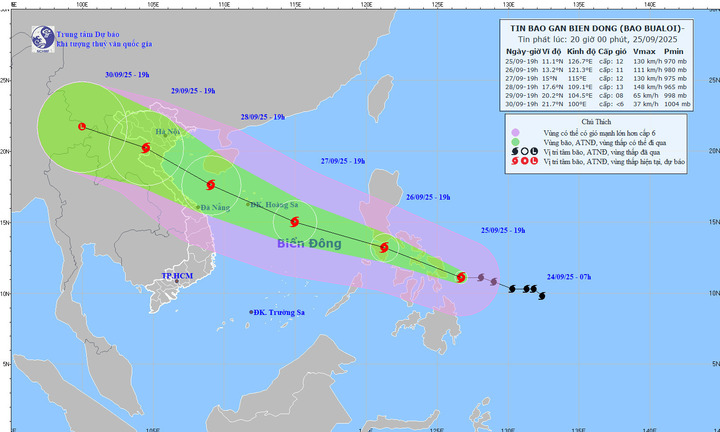Click the current storm position icon 25/09
This screenshot has width=720, height=432.
(x=461, y=277)
